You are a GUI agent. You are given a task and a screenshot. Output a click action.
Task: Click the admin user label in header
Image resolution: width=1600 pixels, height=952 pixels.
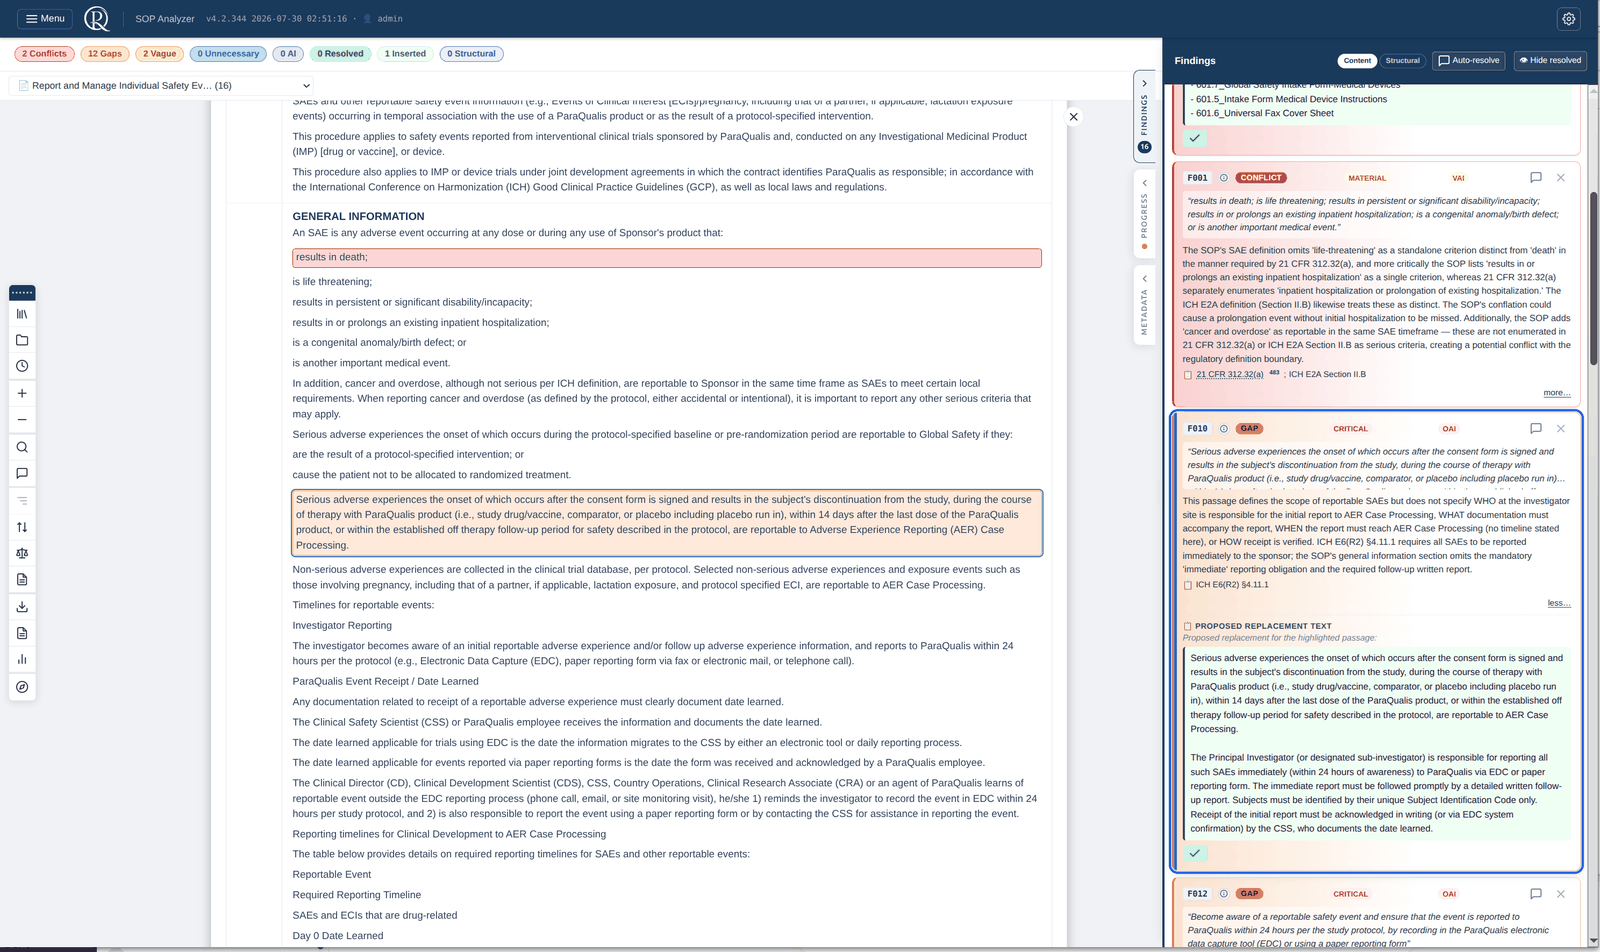(x=390, y=19)
